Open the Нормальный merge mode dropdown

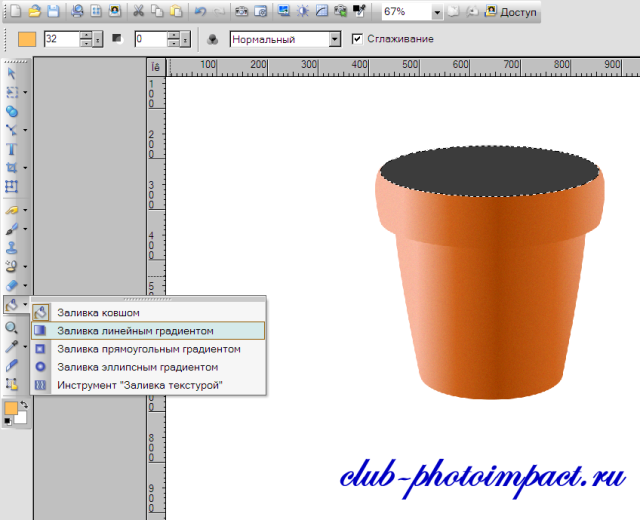(x=335, y=40)
